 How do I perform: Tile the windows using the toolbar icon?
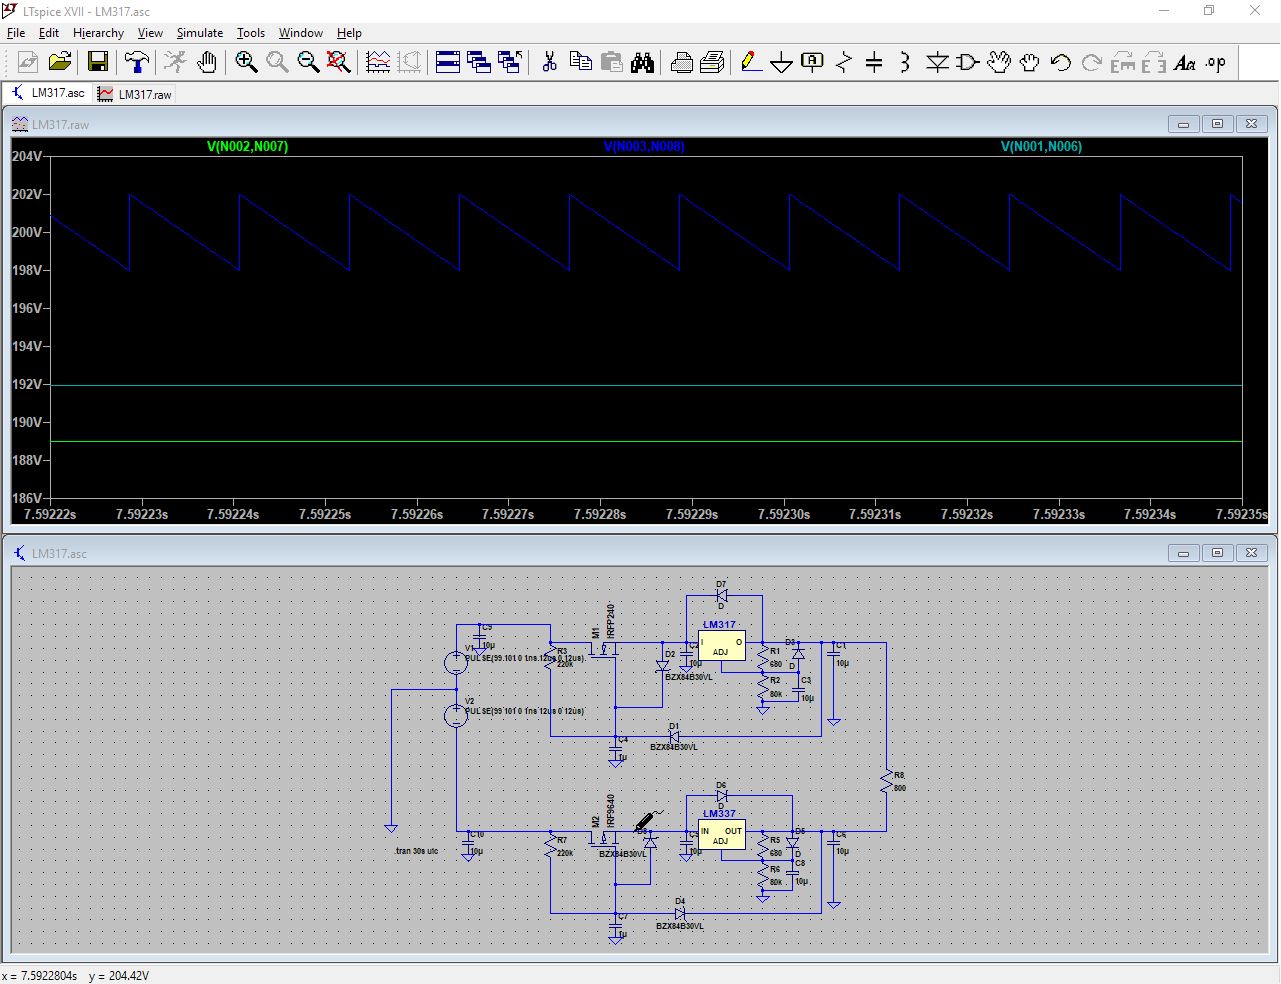[448, 63]
